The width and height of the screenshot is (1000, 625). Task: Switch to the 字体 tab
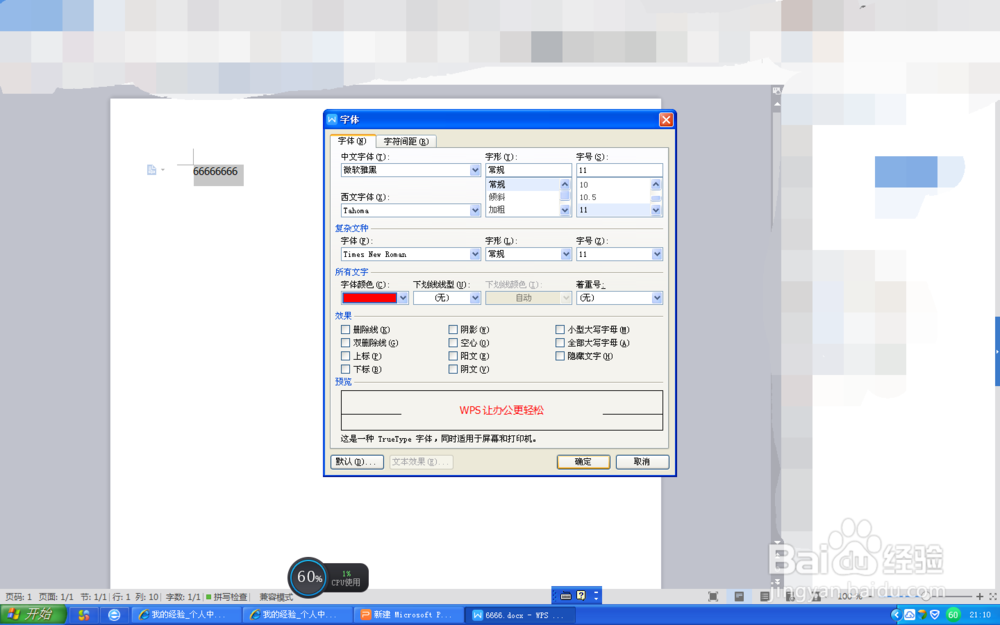[352, 141]
